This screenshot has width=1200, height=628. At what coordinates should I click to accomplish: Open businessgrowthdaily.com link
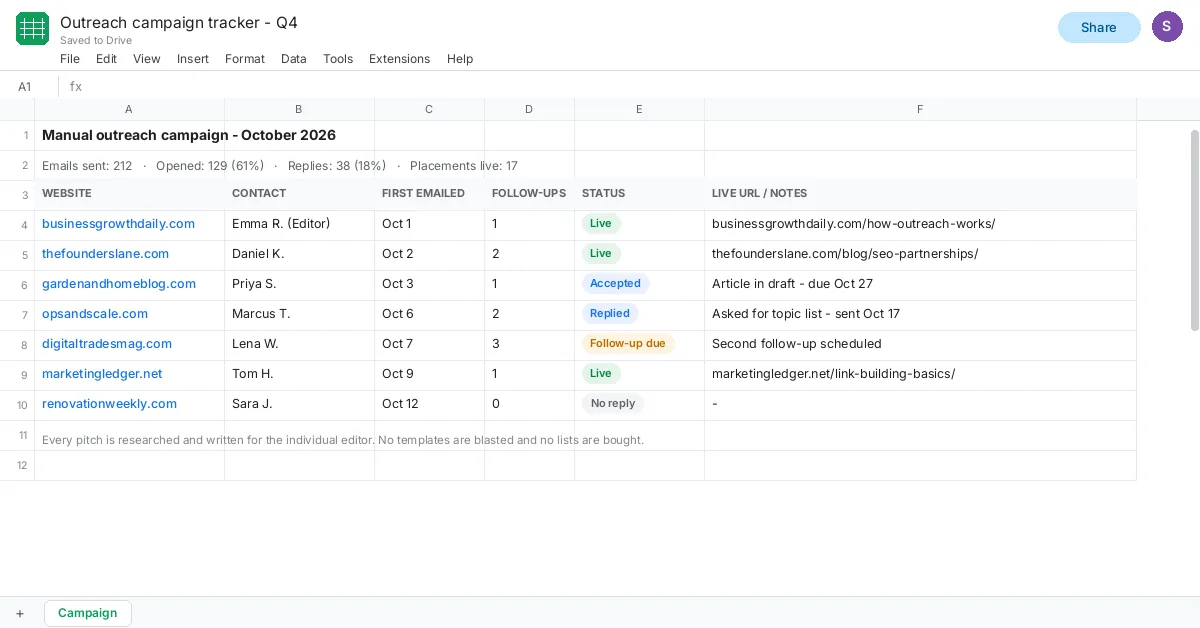point(118,224)
